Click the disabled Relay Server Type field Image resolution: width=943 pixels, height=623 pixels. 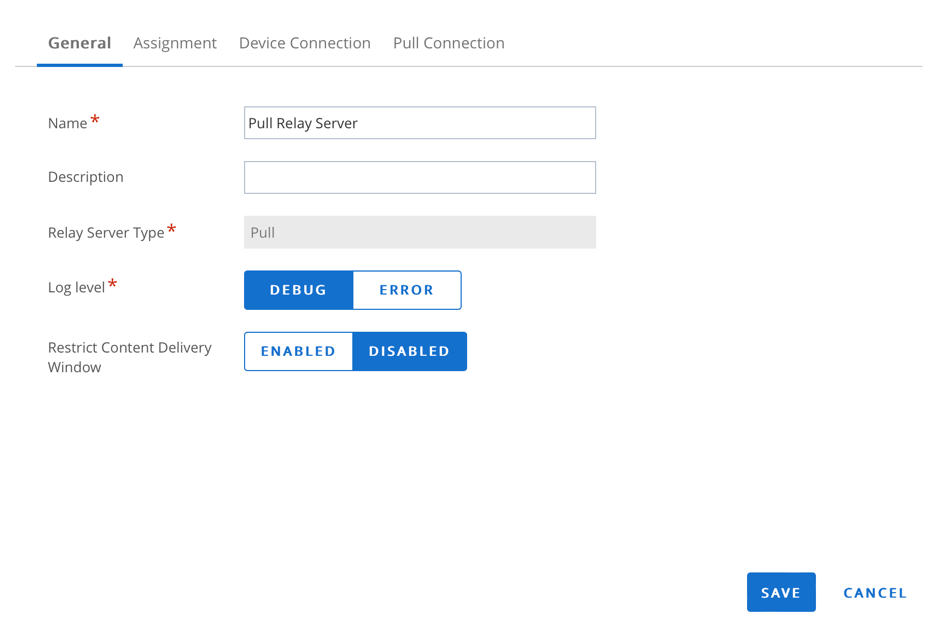pos(419,231)
